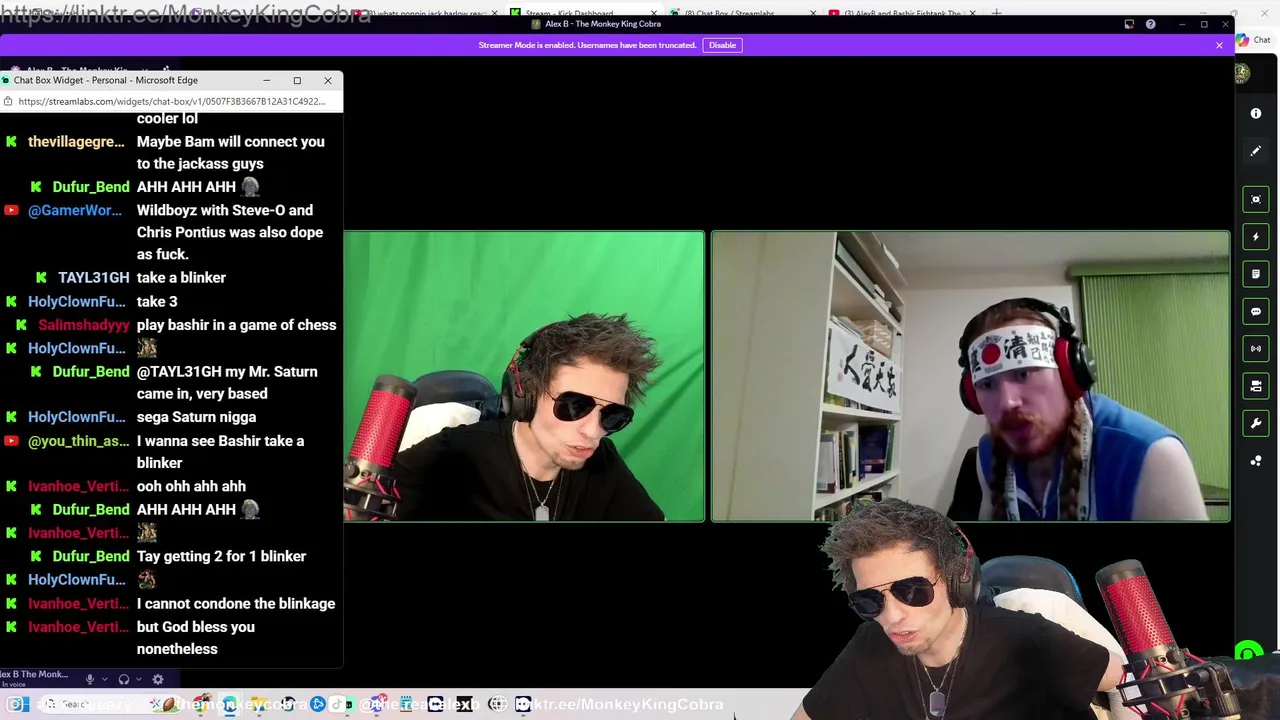The height and width of the screenshot is (720, 1280).
Task: Click message 'ooh ohh ahh ahh'
Action: pos(191,486)
